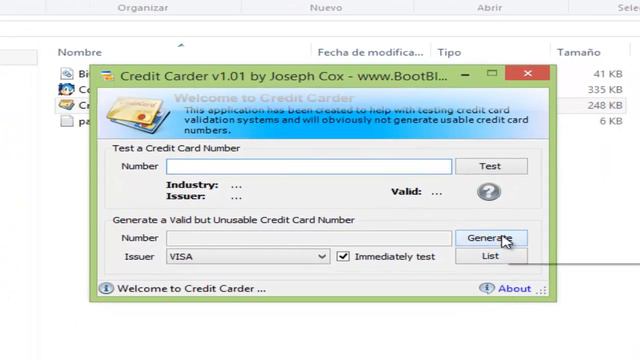The image size is (640, 360).
Task: Click the Generate button
Action: [x=491, y=238]
